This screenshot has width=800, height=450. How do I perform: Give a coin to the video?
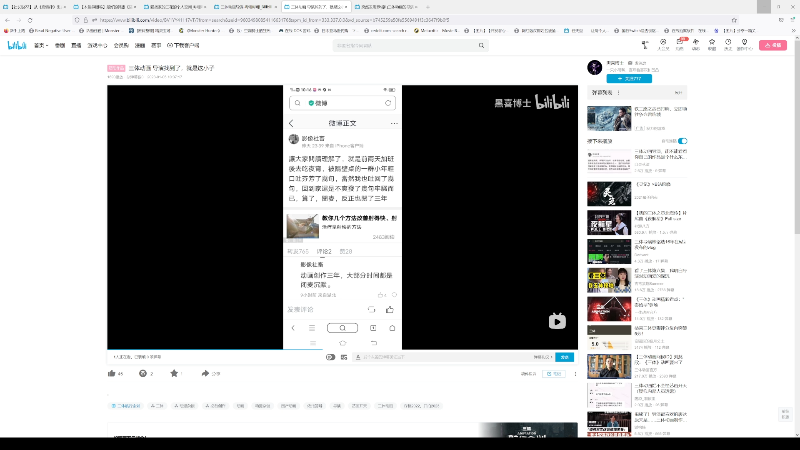[143, 373]
